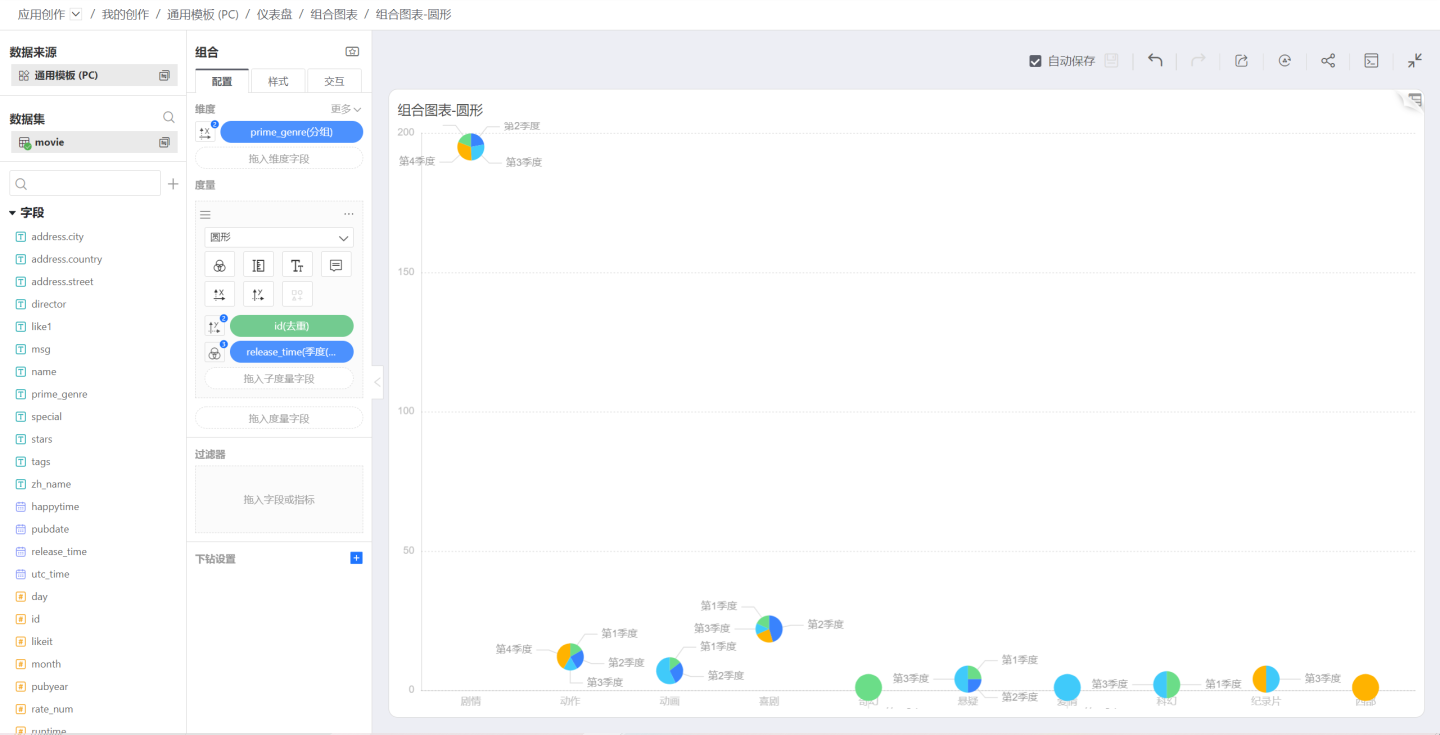Toggle the 自动保存 checkbox
Screen dimensions: 1440x735
1036,61
